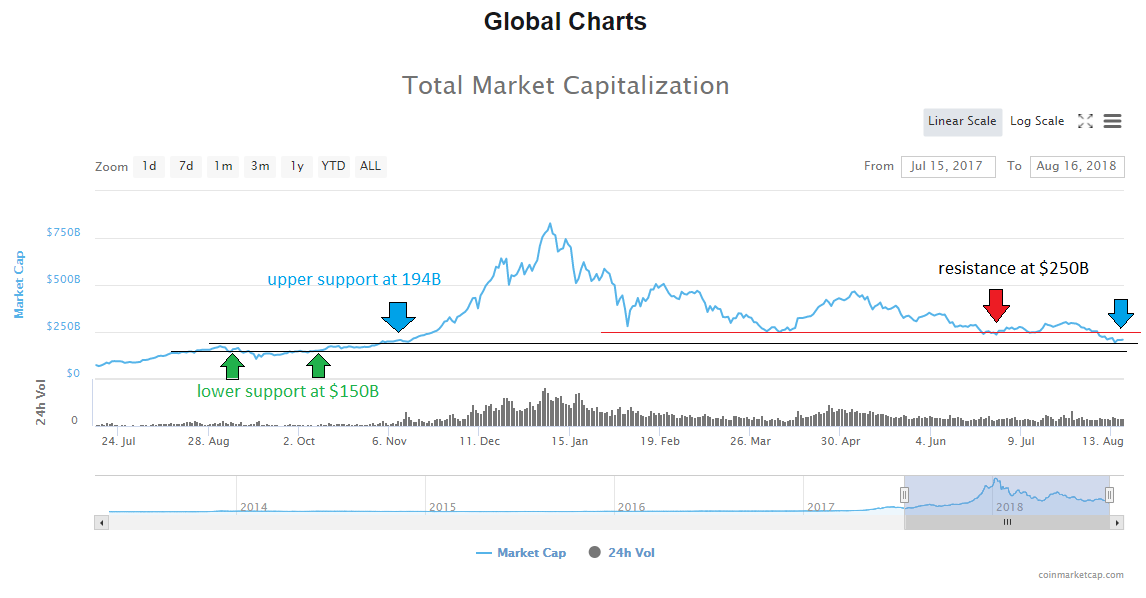Switch chart to Log Scale

(1037, 121)
